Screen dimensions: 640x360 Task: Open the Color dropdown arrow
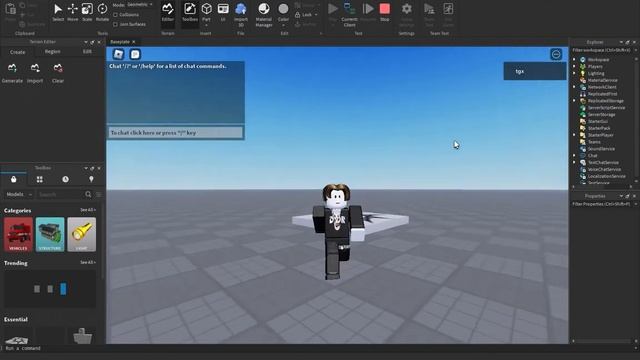(283, 26)
